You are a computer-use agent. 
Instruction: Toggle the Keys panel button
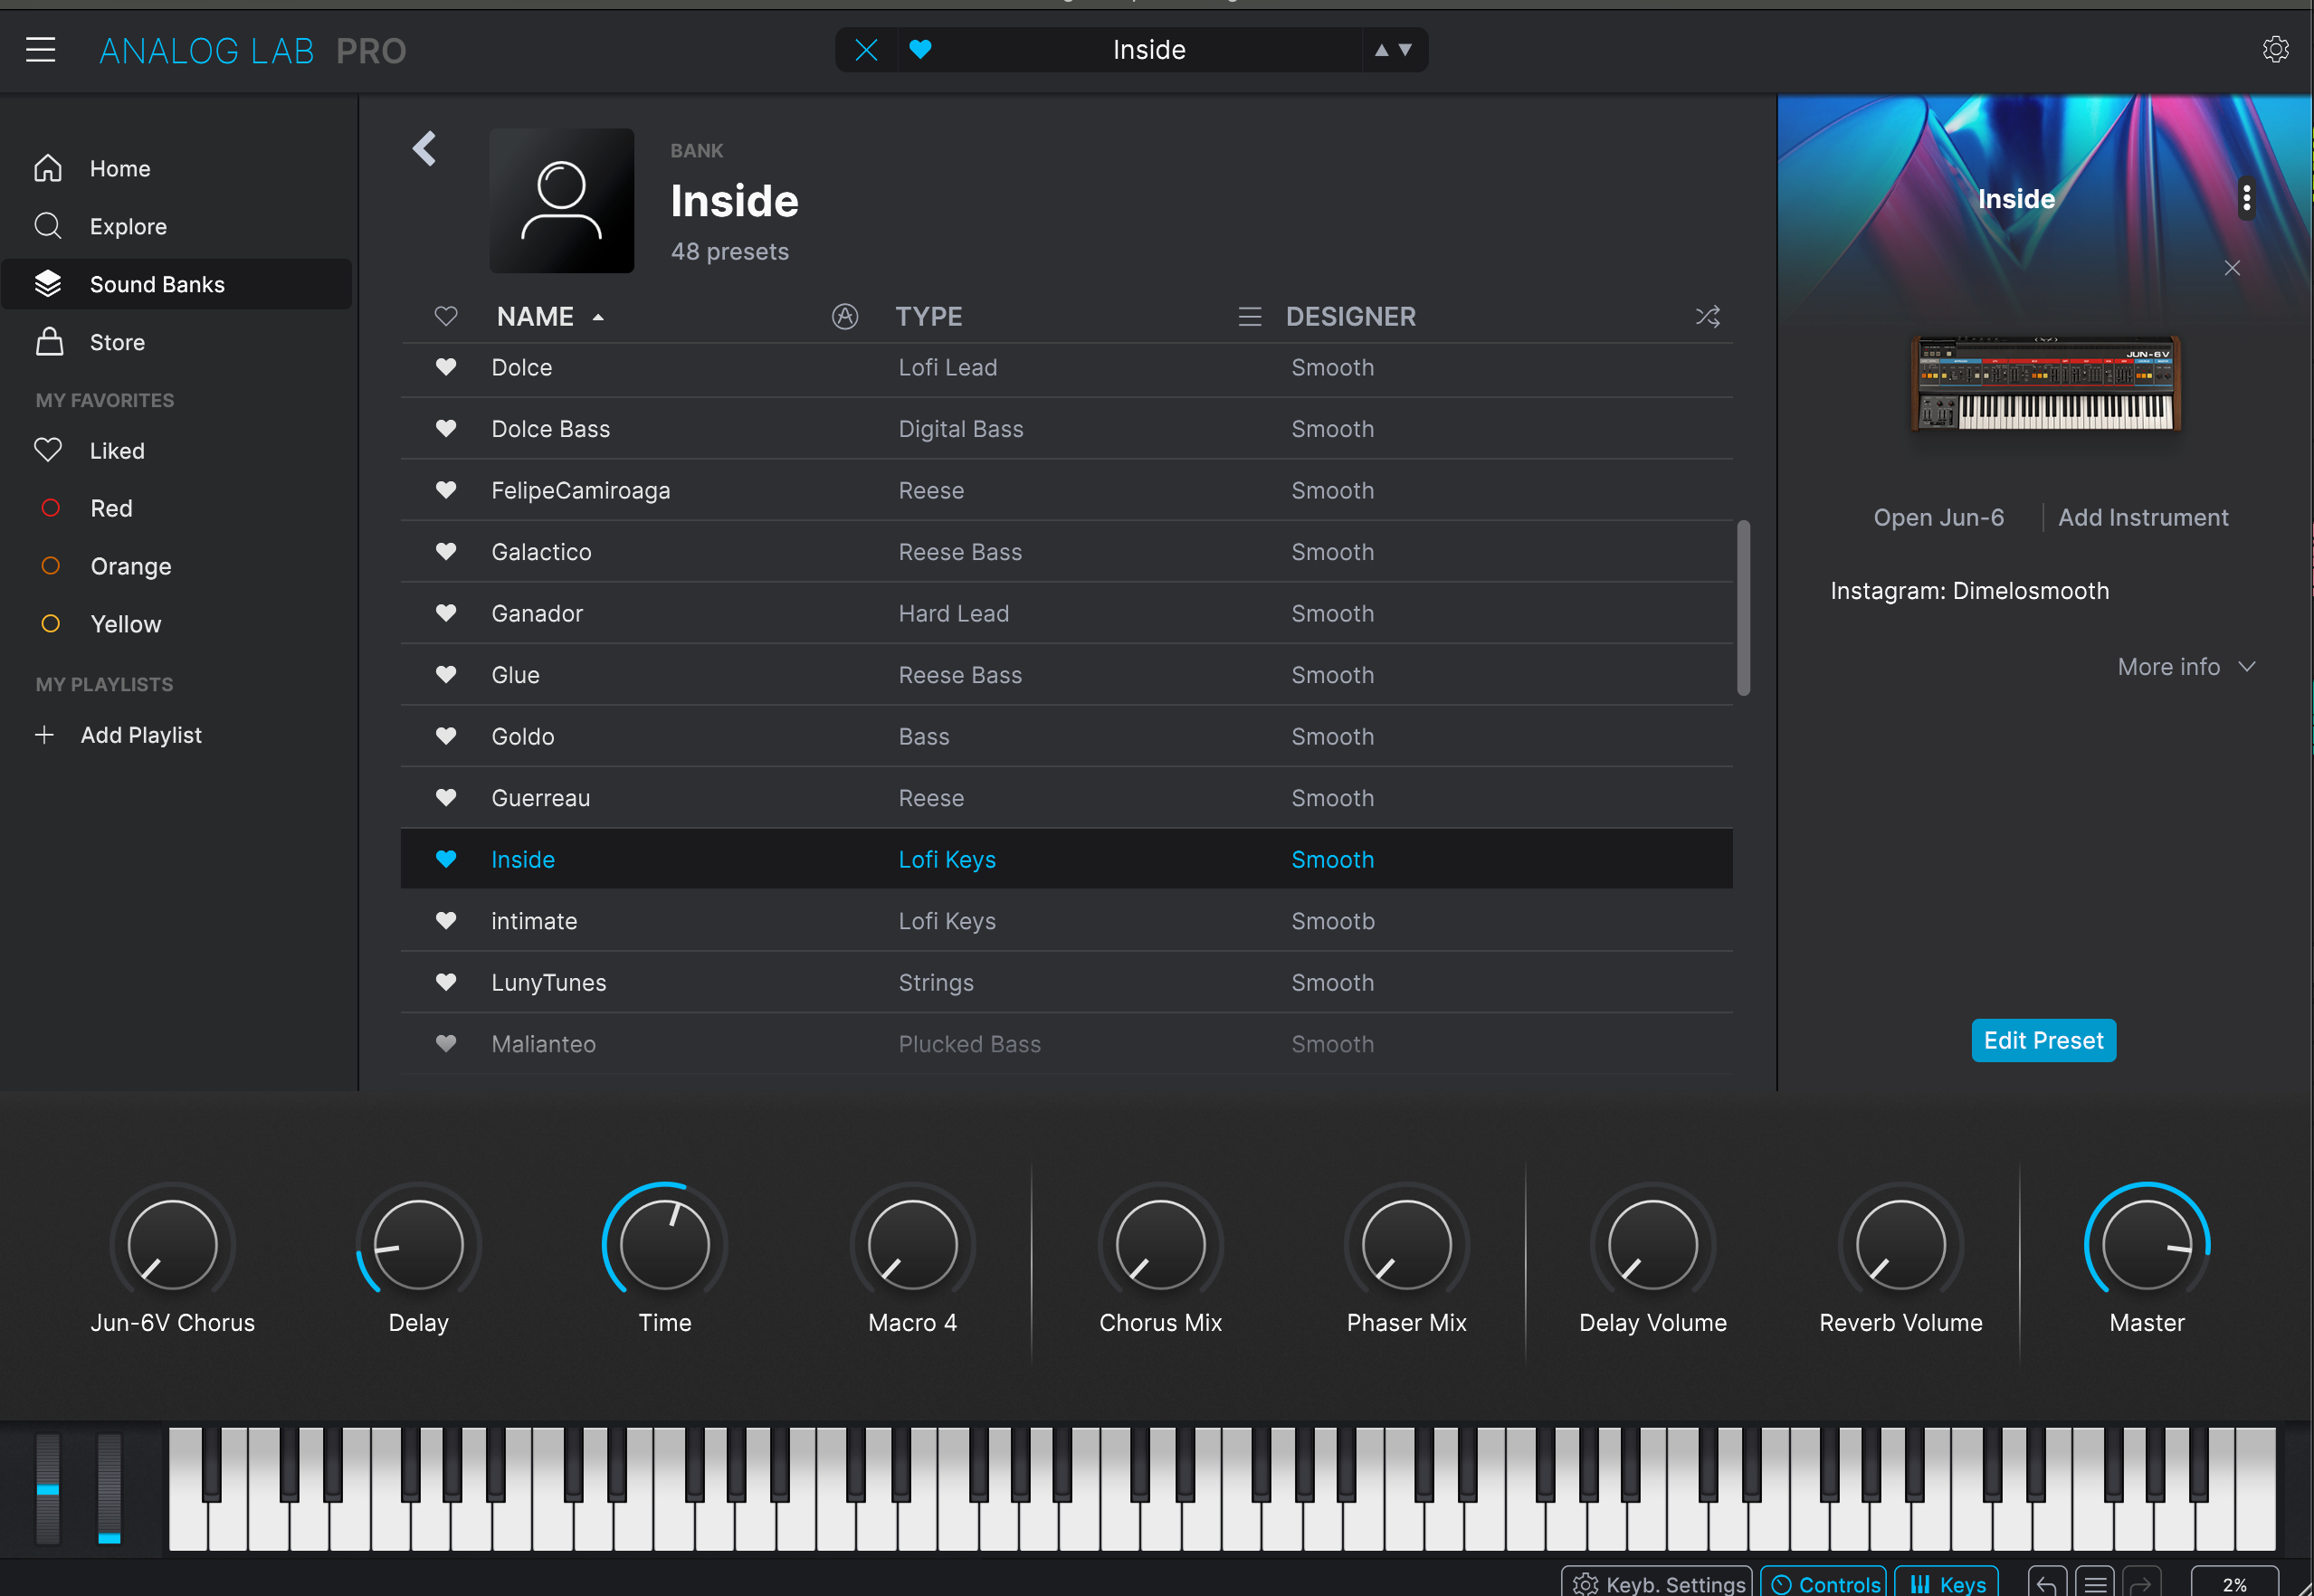(1947, 1583)
